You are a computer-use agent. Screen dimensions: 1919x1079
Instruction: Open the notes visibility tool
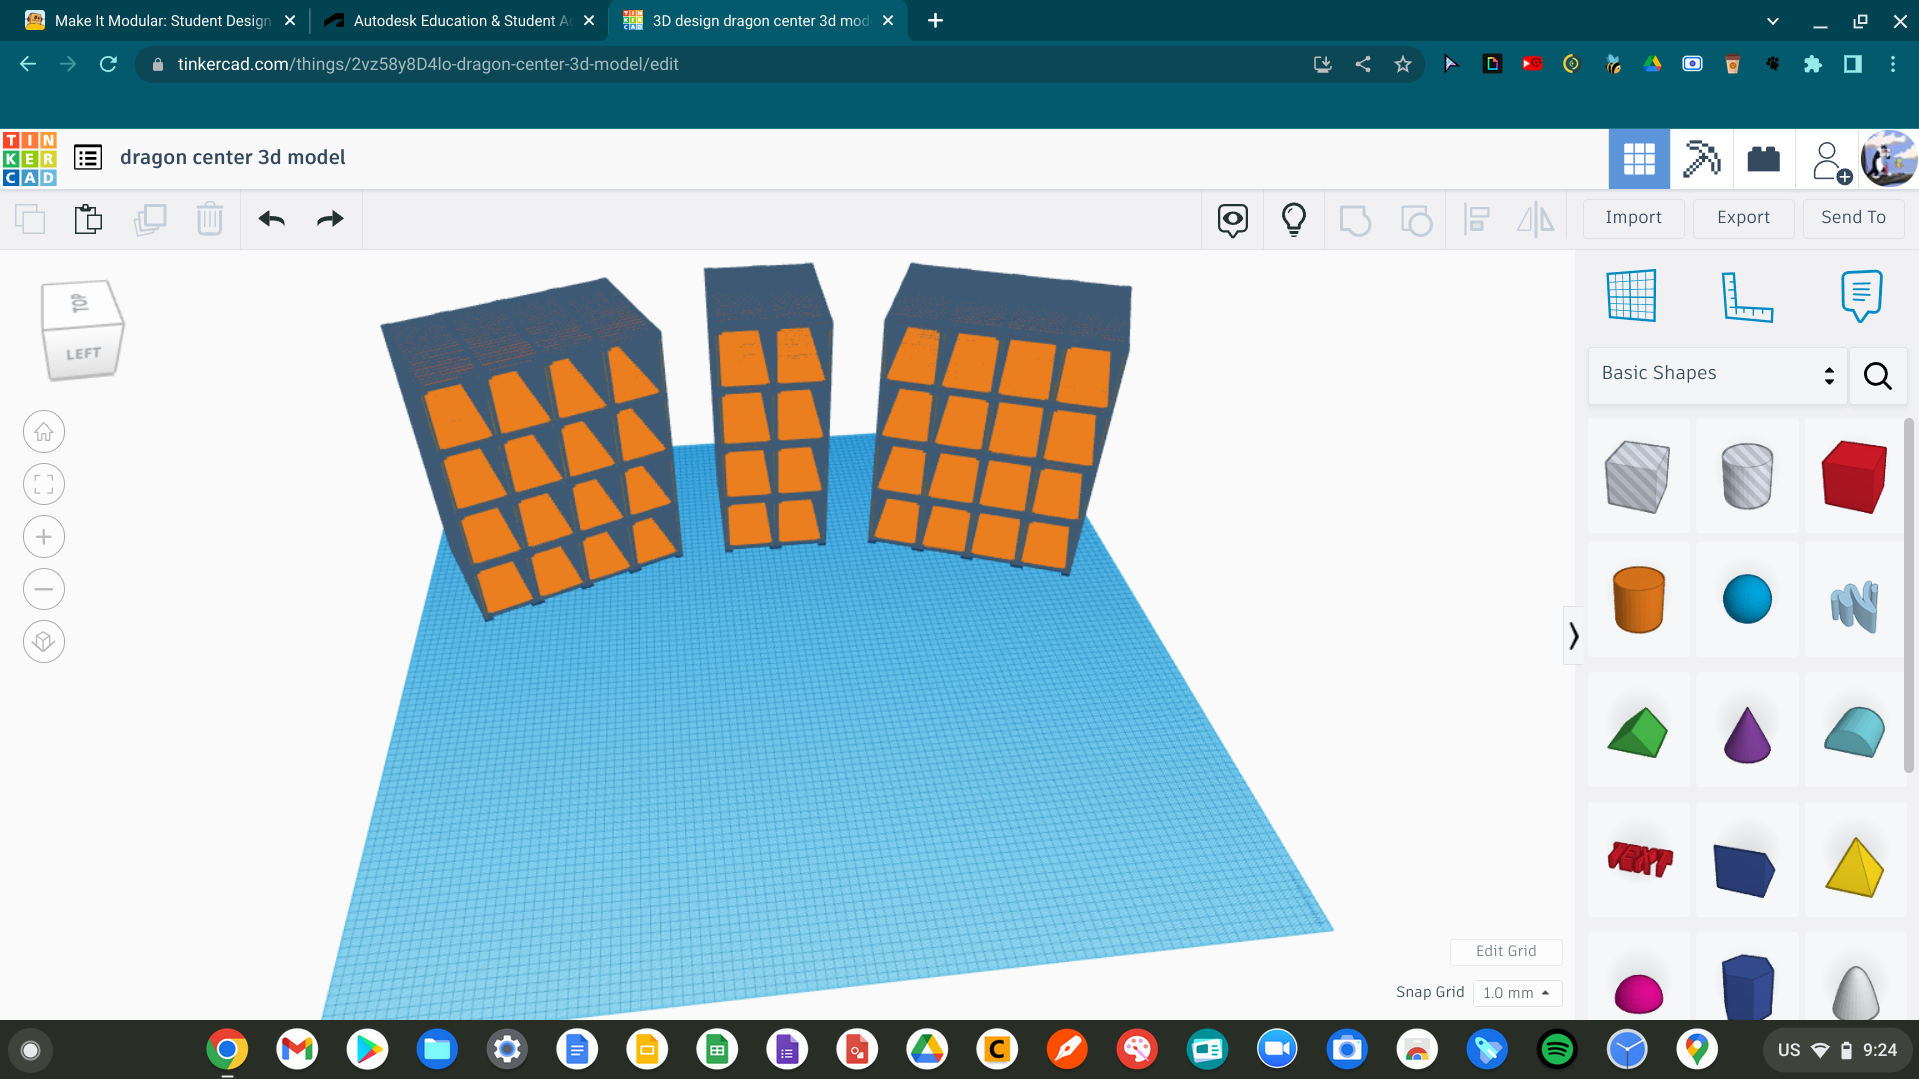coord(1233,220)
